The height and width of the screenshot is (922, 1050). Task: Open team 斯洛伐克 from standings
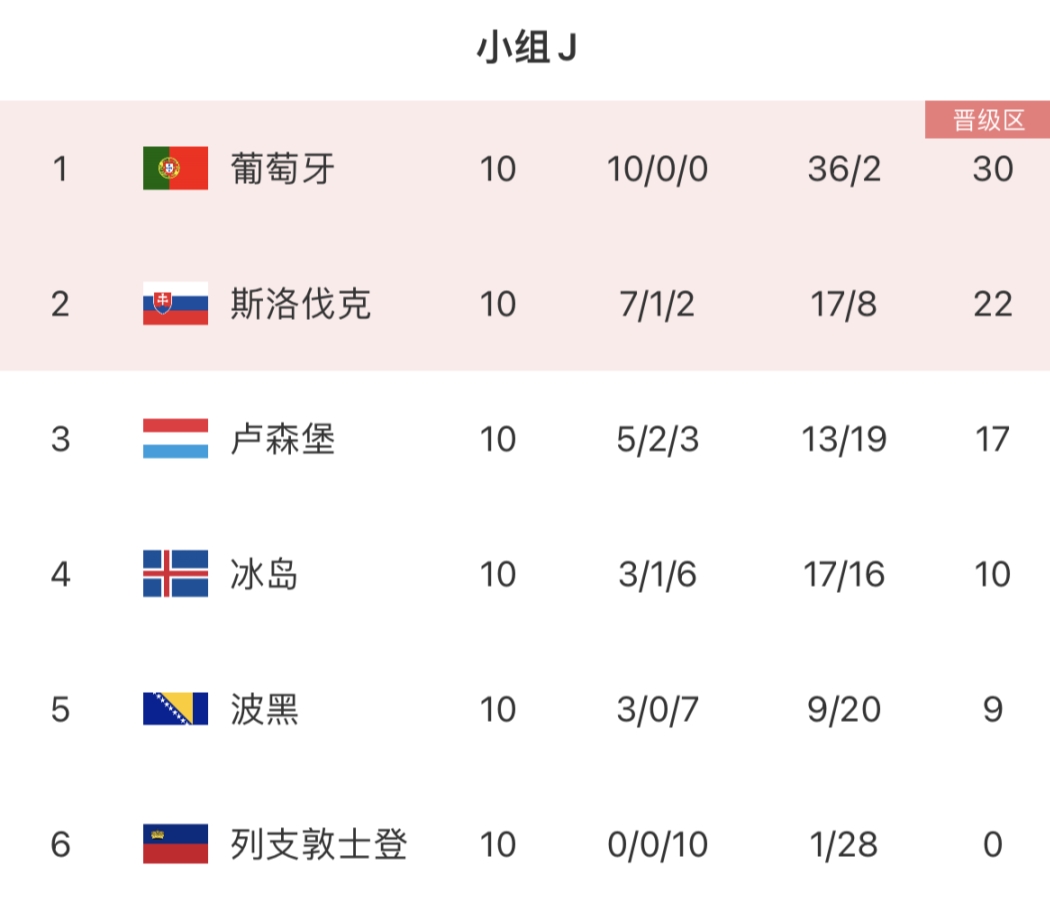(300, 304)
